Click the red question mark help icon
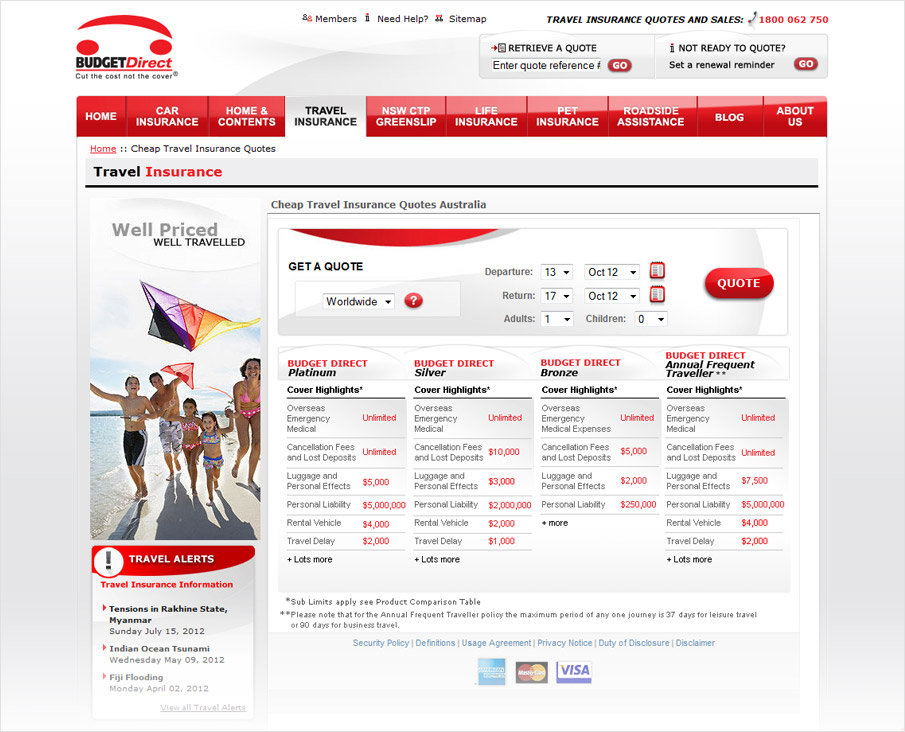This screenshot has height=732, width=905. tap(413, 300)
